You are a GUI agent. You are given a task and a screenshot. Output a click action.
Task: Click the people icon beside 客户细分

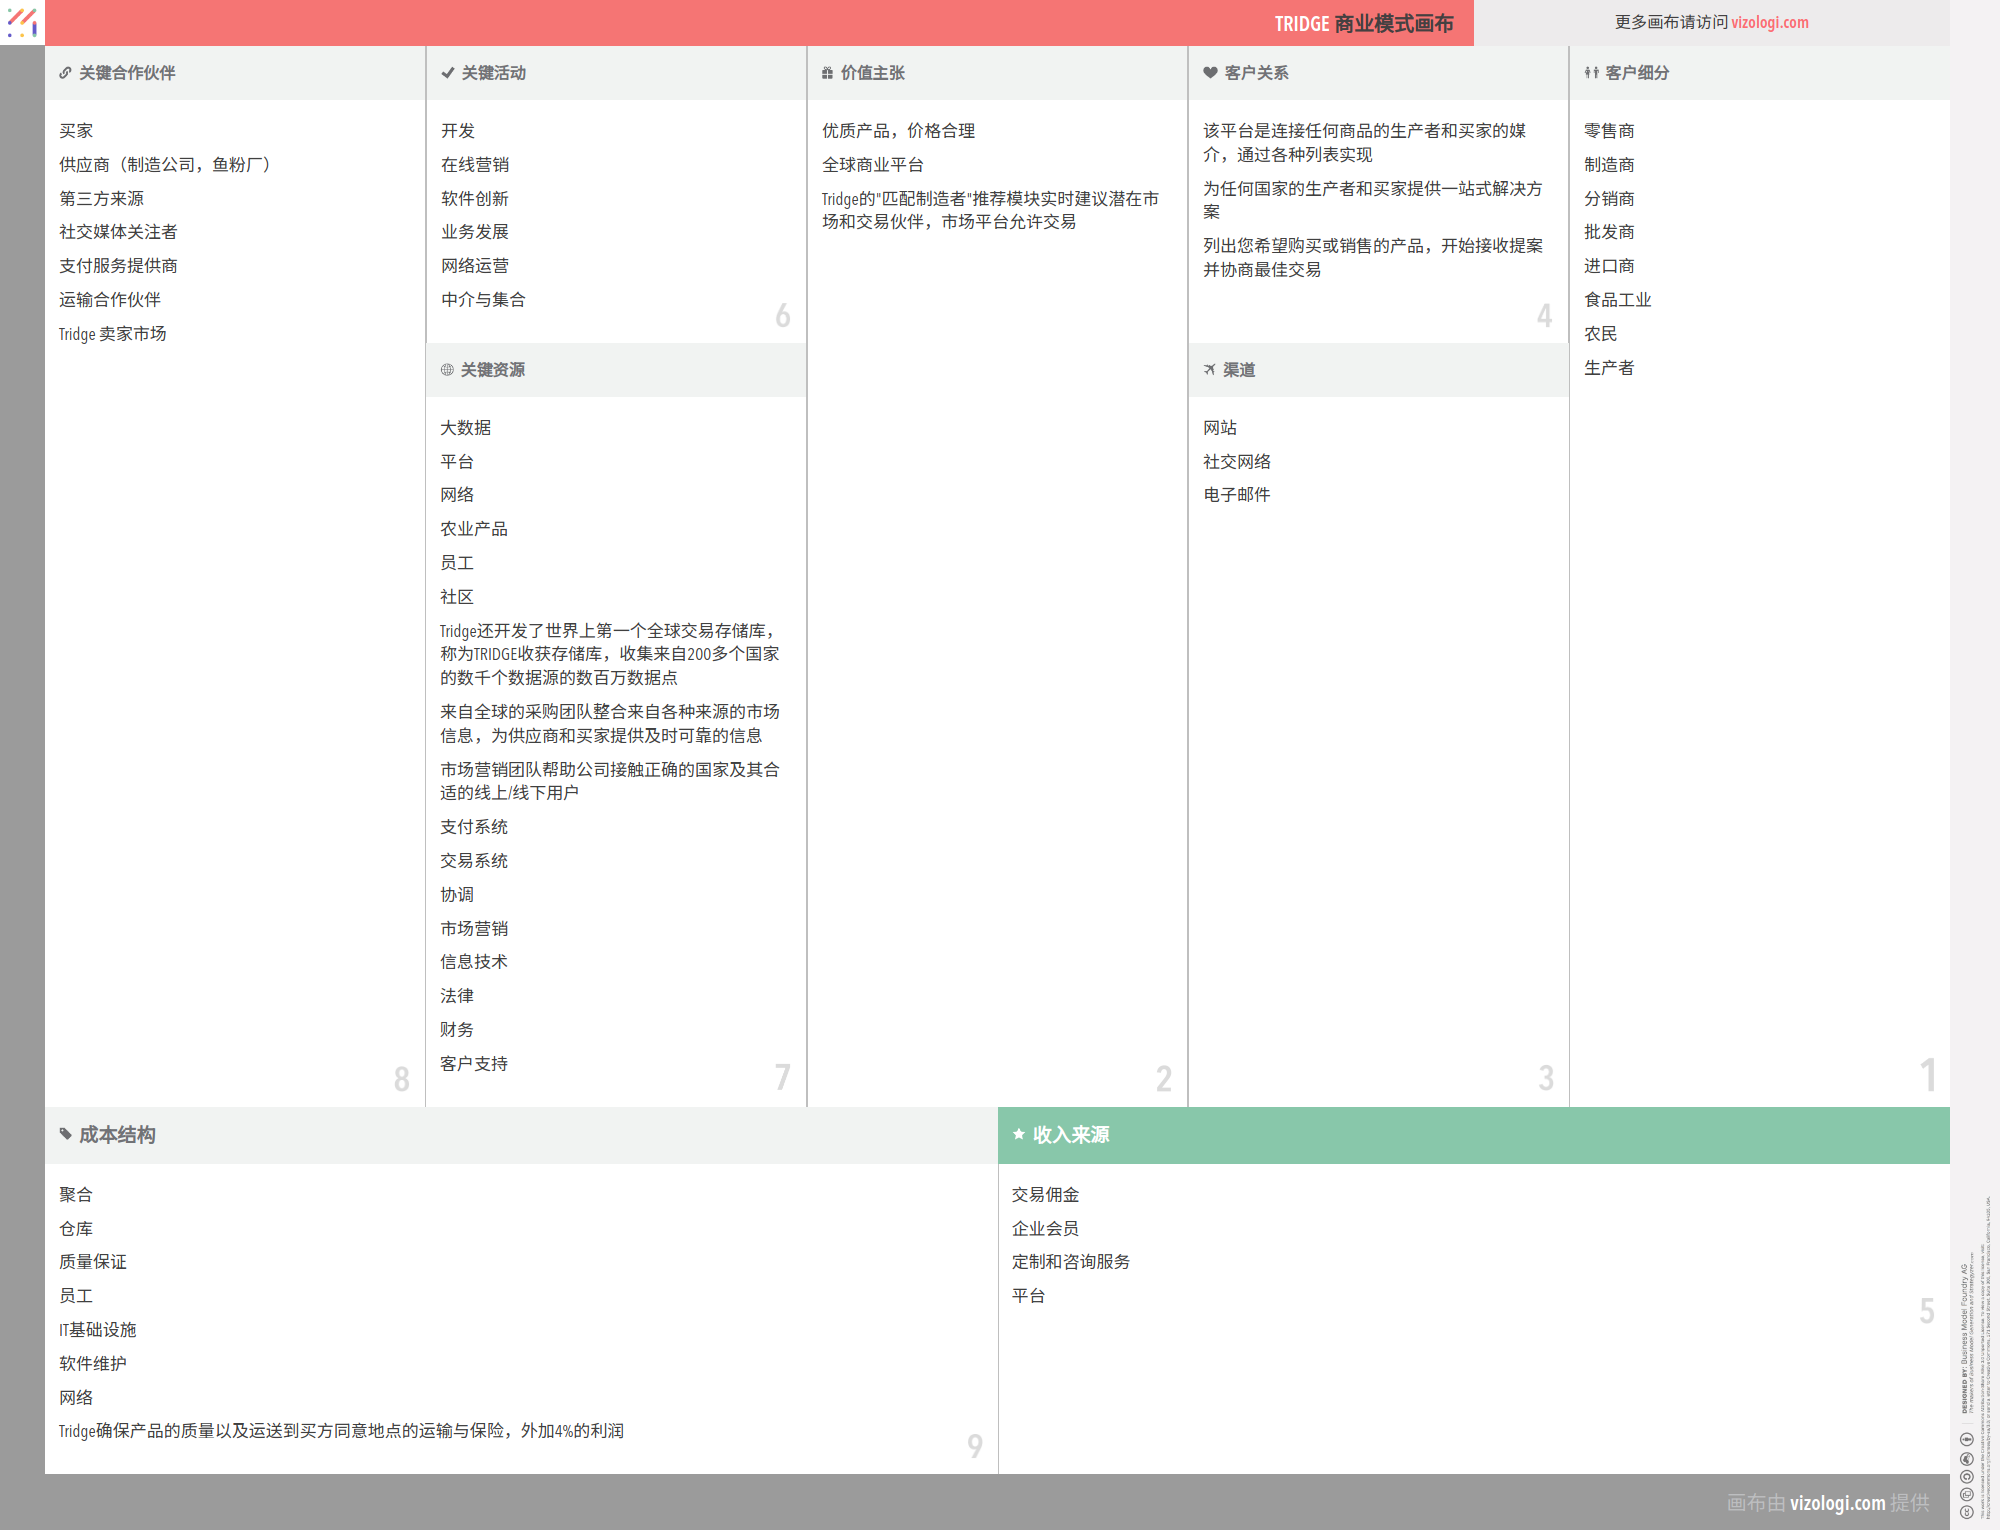pyautogui.click(x=1591, y=73)
